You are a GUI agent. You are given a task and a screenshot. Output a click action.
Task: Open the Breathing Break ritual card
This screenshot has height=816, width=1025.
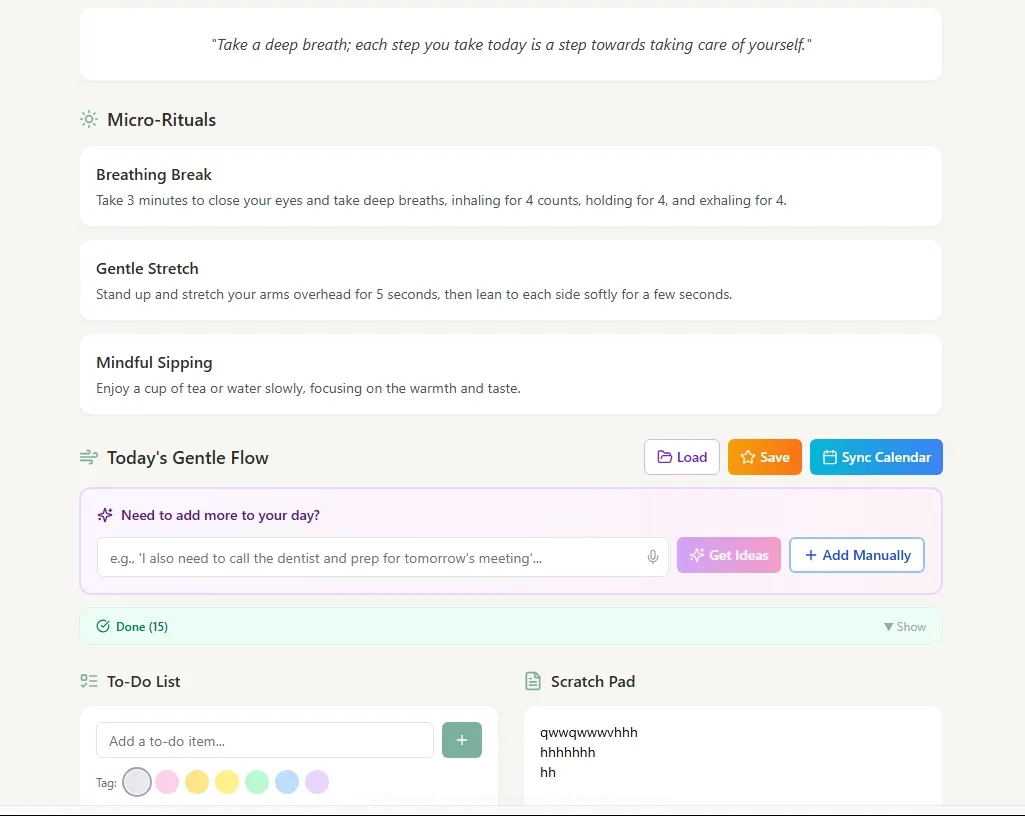[511, 186]
